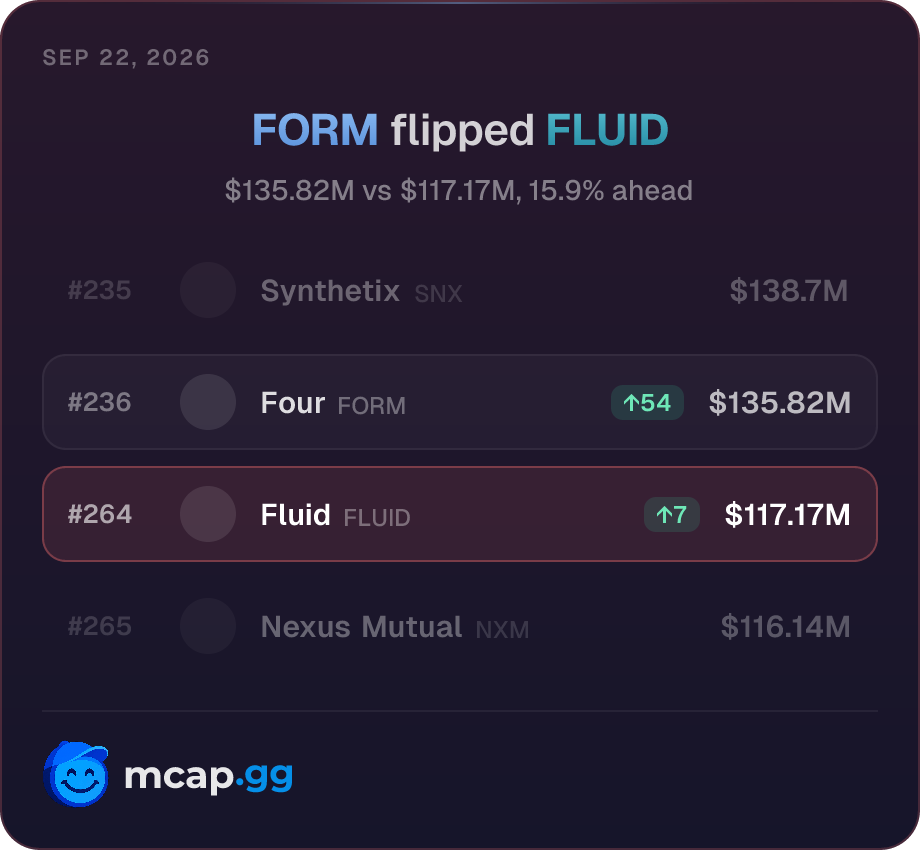920x850 pixels.
Task: Click the $117.17M Fluid market cap
Action: 787,514
